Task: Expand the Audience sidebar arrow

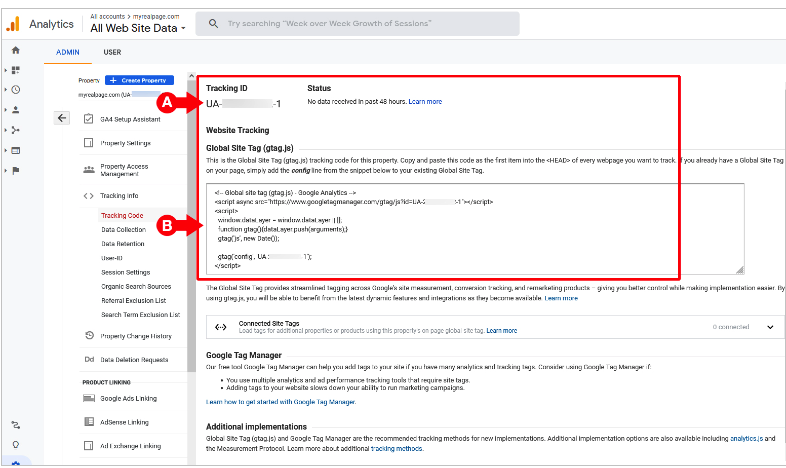Action: coord(6,110)
